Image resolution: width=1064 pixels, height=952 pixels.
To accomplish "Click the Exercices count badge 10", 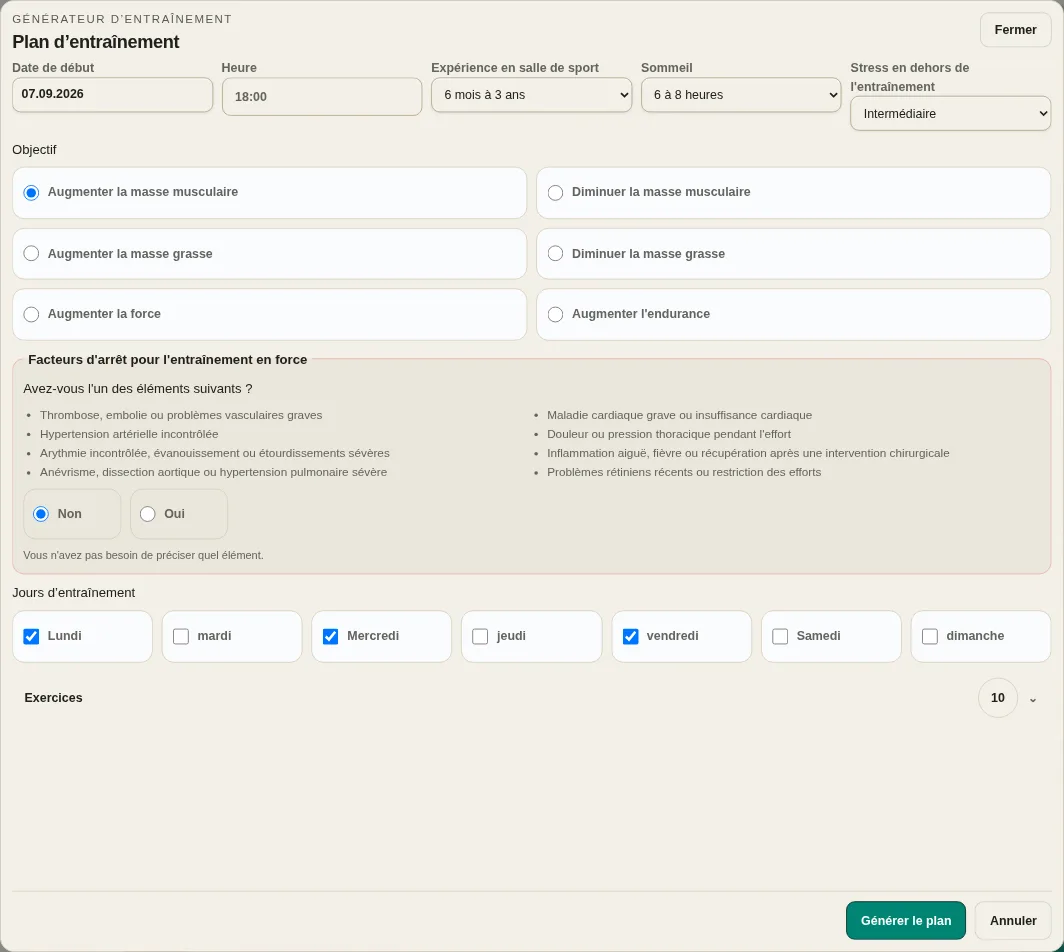I will click(x=998, y=698).
